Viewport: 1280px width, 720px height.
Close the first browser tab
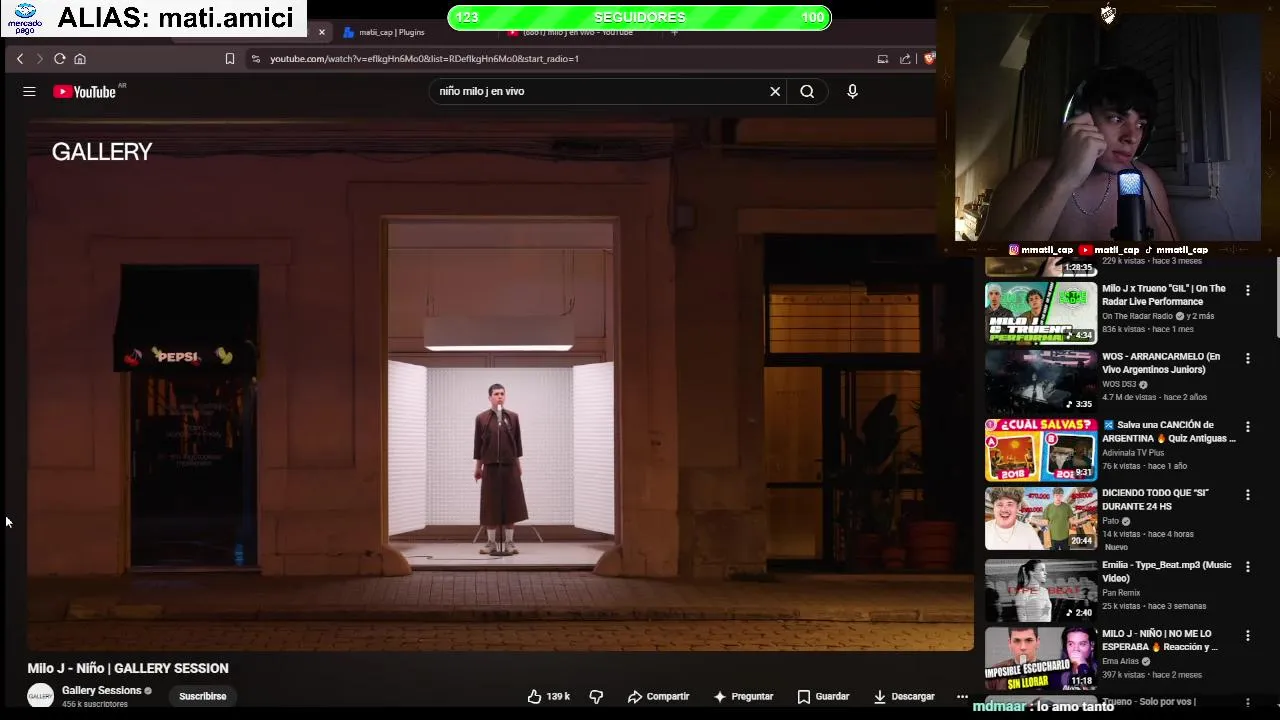[322, 32]
